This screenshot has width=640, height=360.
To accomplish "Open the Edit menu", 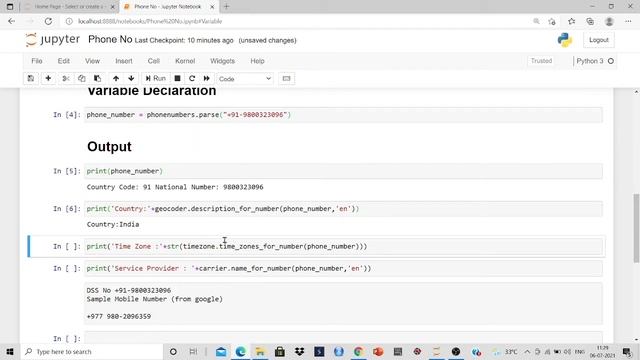I will point(63,61).
